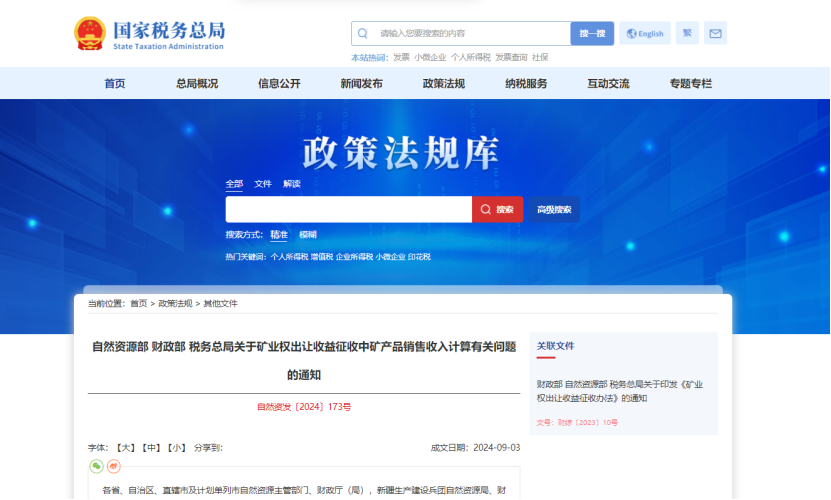Set font size to 小
The image size is (831, 500).
(176, 448)
